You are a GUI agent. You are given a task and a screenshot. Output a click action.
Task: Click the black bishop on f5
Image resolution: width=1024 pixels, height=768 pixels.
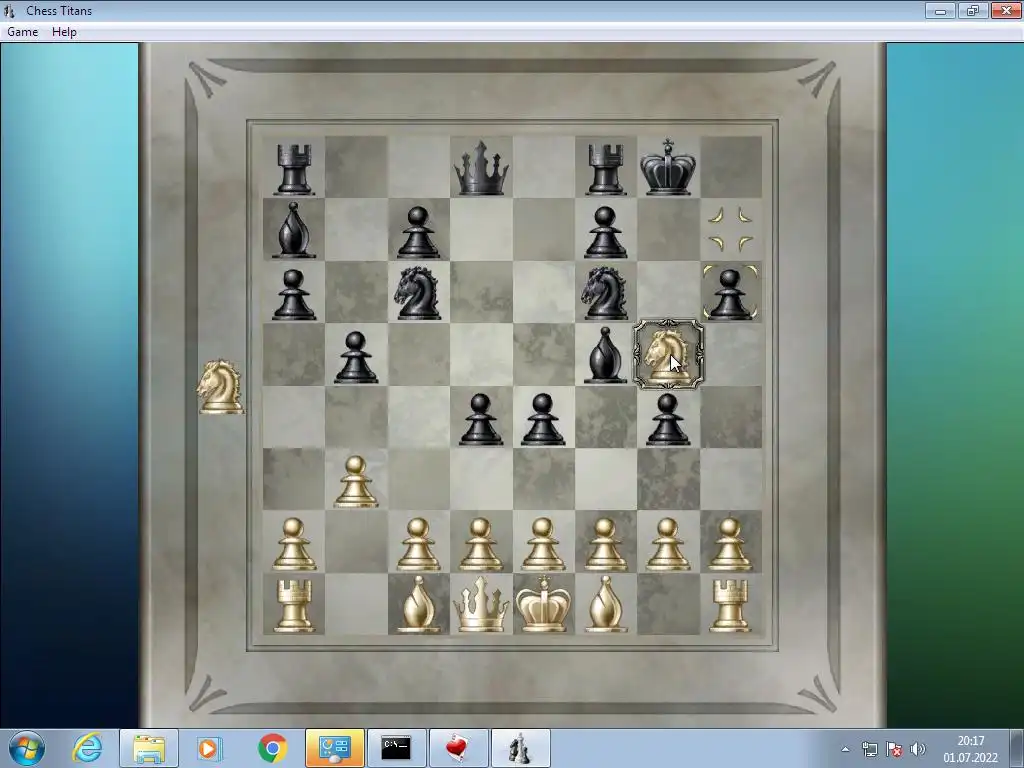point(605,355)
